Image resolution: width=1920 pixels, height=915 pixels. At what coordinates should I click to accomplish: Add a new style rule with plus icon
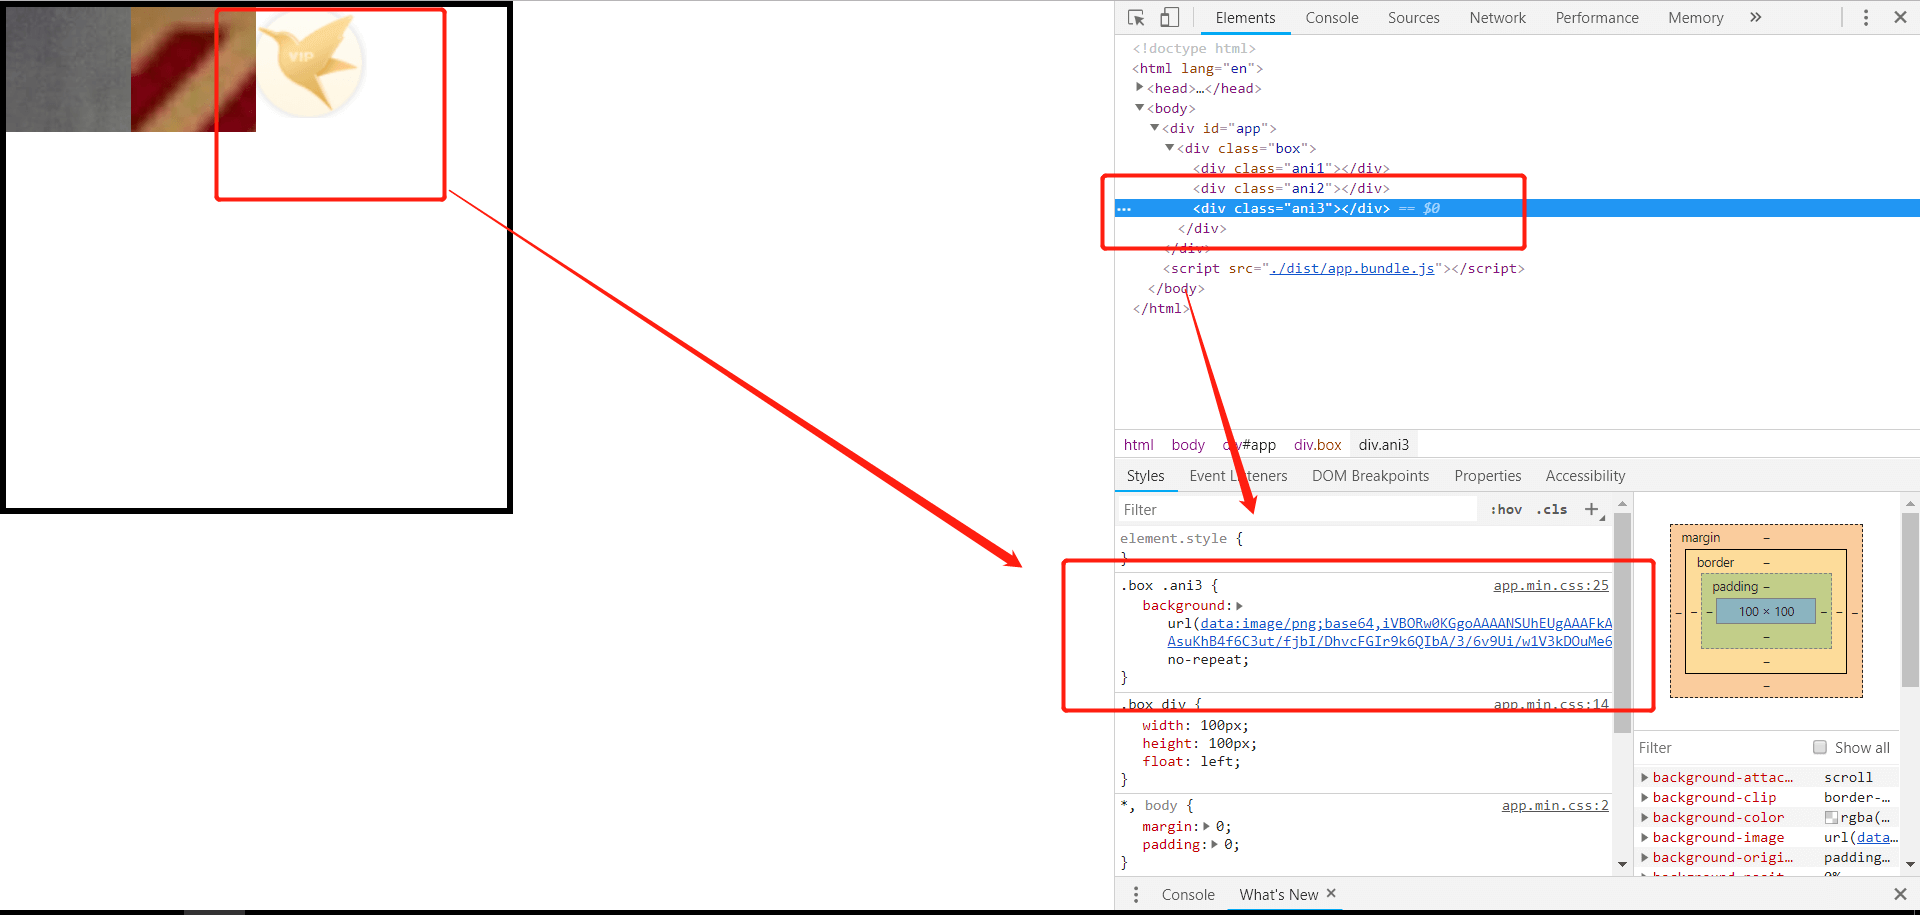coord(1592,509)
